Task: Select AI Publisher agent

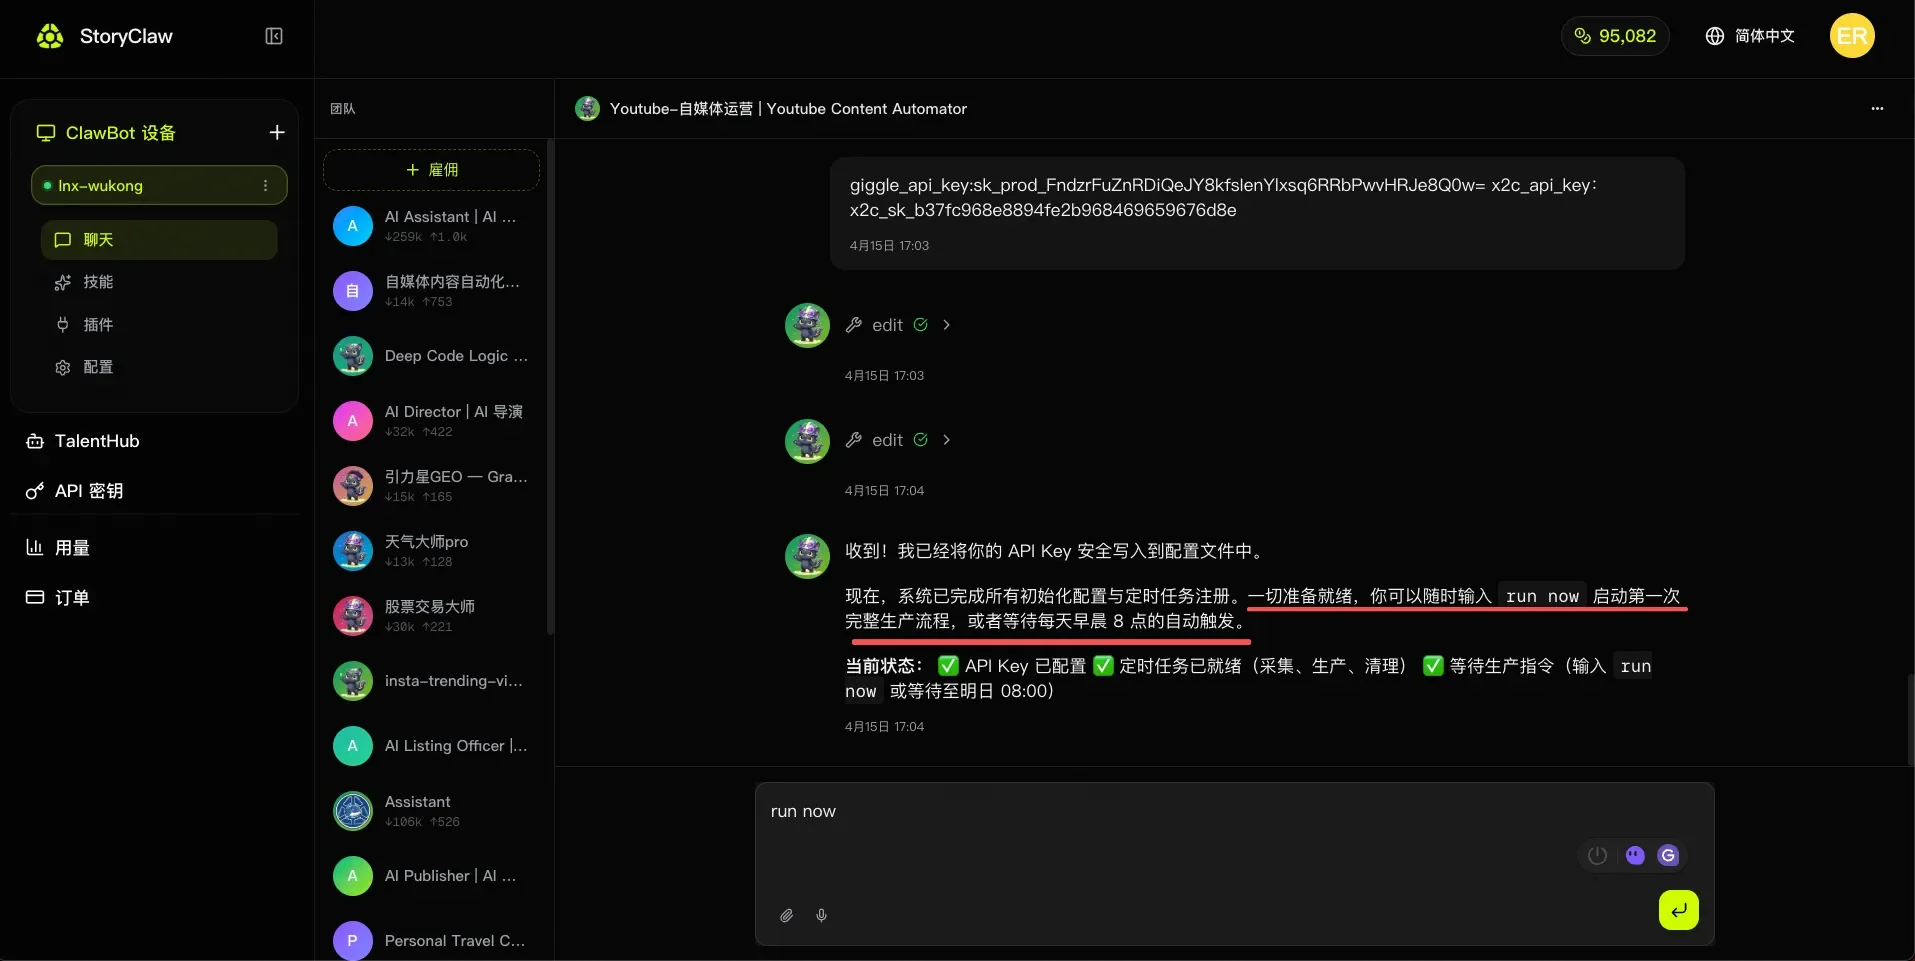Action: click(x=431, y=876)
